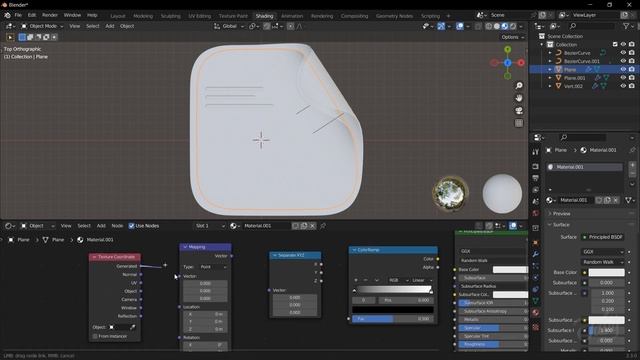Select material preview shading mode
This screenshot has height=360, width=640.
click(x=505, y=26)
